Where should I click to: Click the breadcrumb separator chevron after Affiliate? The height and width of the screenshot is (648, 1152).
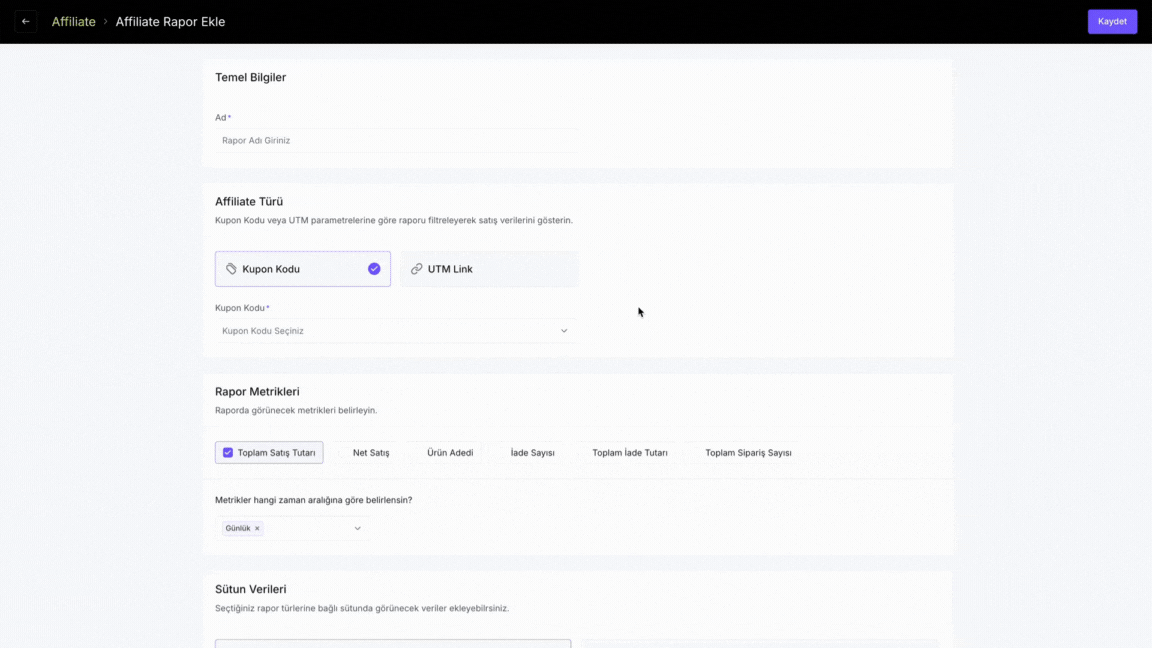tap(106, 21)
